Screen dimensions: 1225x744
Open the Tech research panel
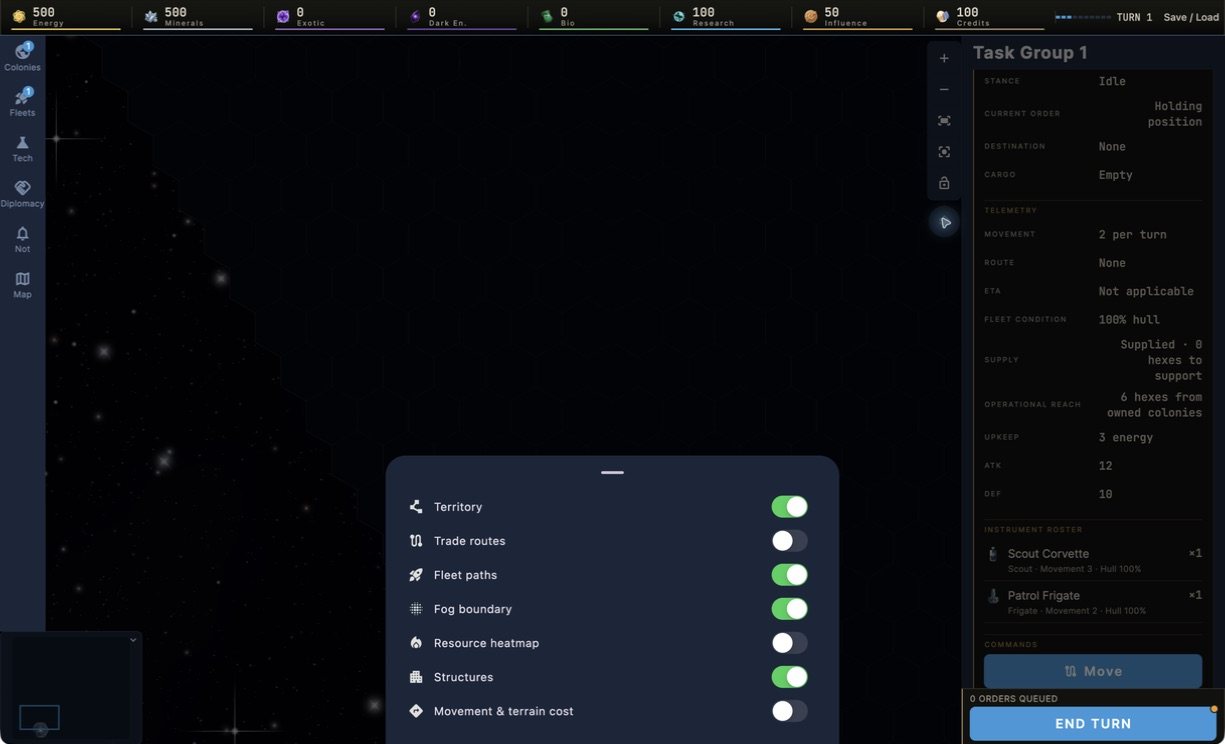tap(22, 149)
